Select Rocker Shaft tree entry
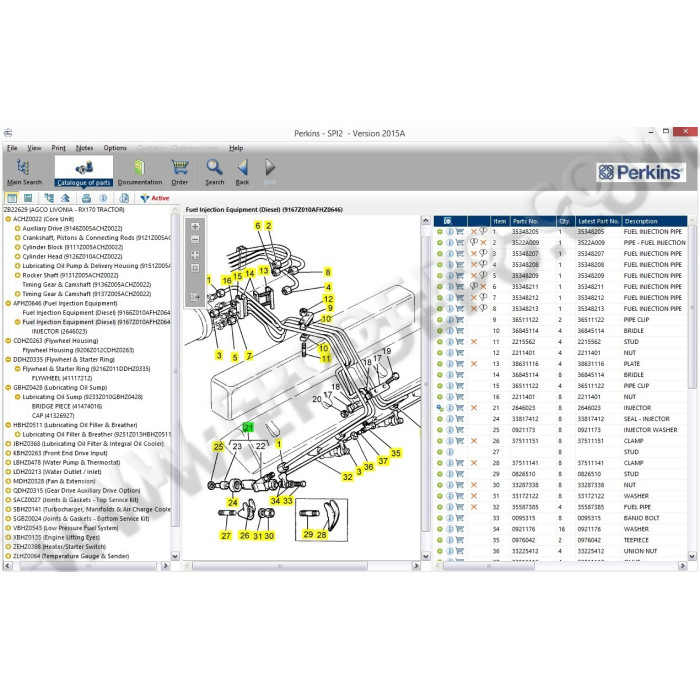Viewport: 700px width, 700px height. 70,275
